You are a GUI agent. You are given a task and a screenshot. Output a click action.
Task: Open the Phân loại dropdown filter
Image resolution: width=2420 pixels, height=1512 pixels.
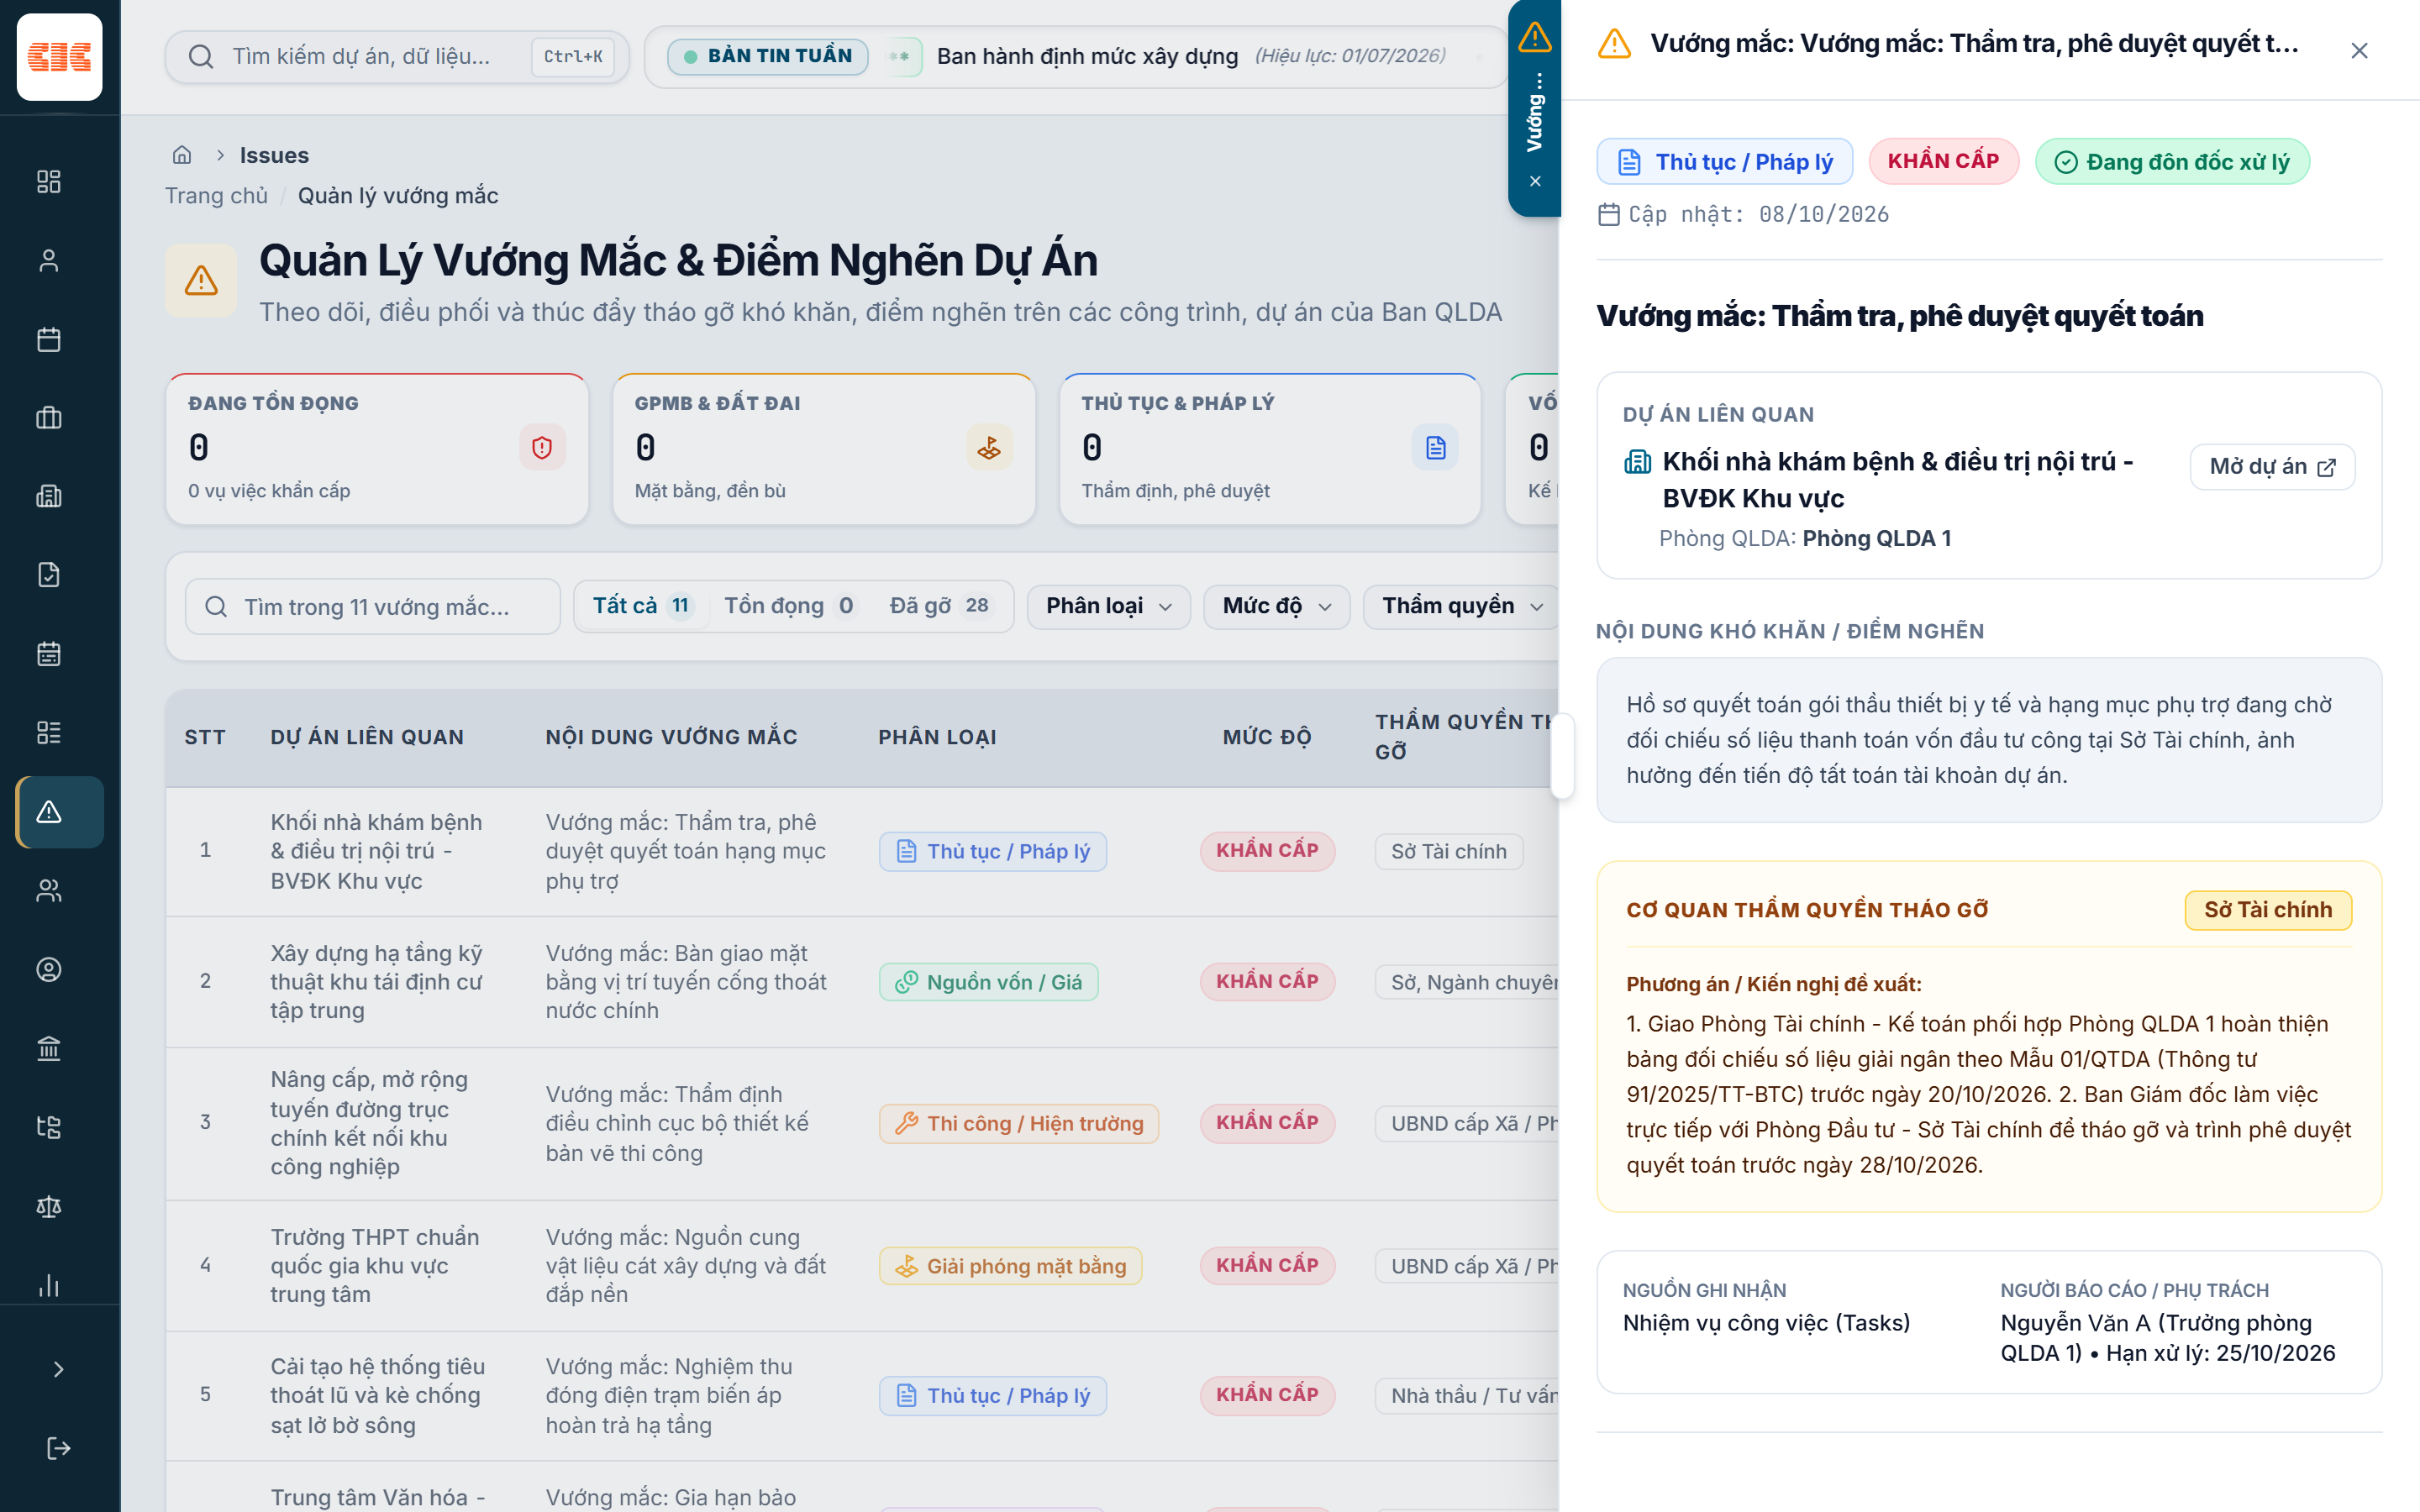click(1108, 606)
